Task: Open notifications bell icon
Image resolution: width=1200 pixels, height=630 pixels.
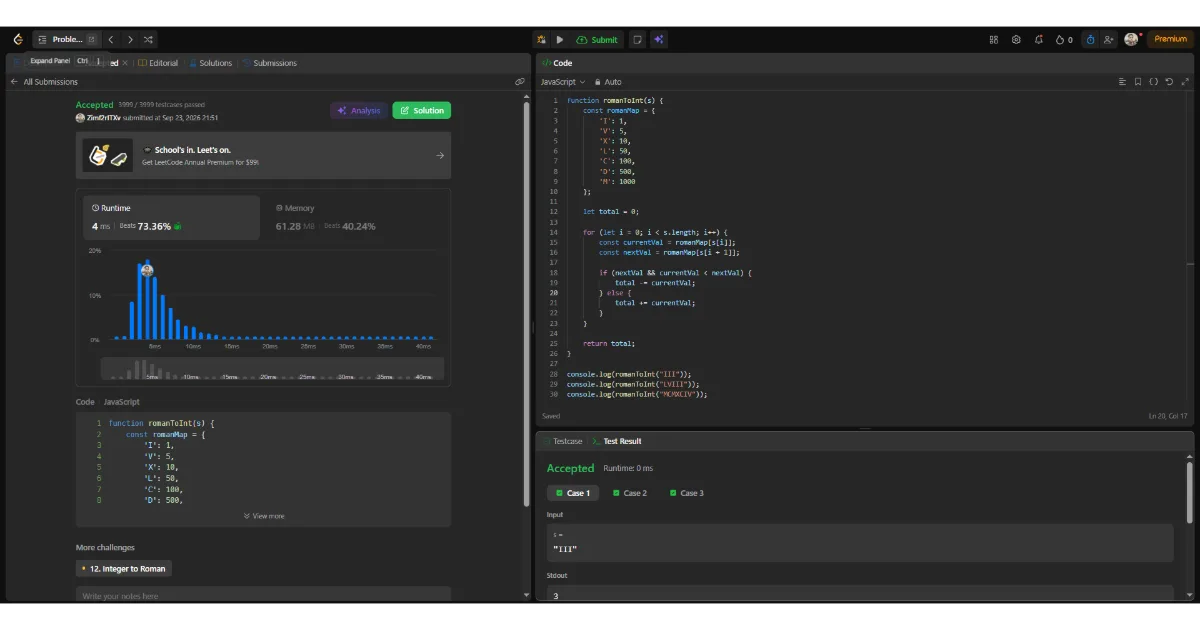Action: point(1039,39)
